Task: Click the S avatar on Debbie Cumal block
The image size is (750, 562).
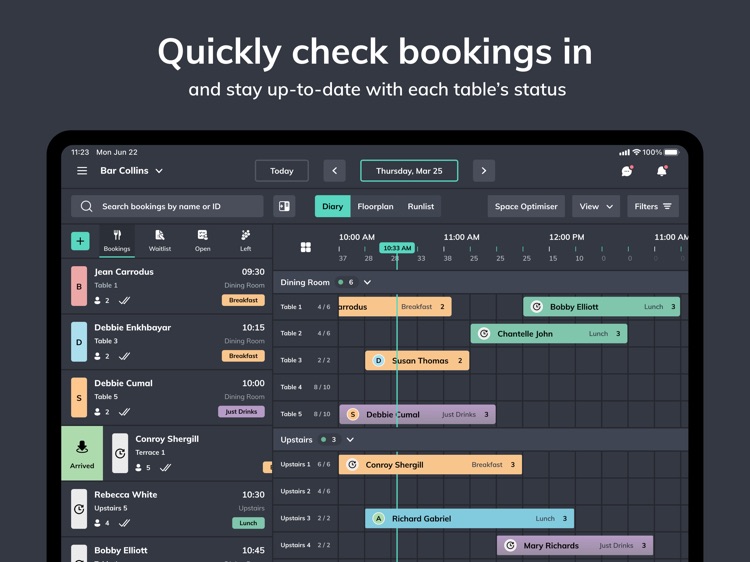Action: [x=353, y=414]
